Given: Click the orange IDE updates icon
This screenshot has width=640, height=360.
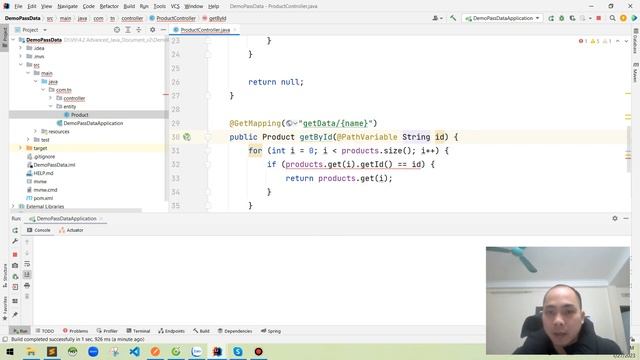Looking at the screenshot, I should [x=623, y=18].
